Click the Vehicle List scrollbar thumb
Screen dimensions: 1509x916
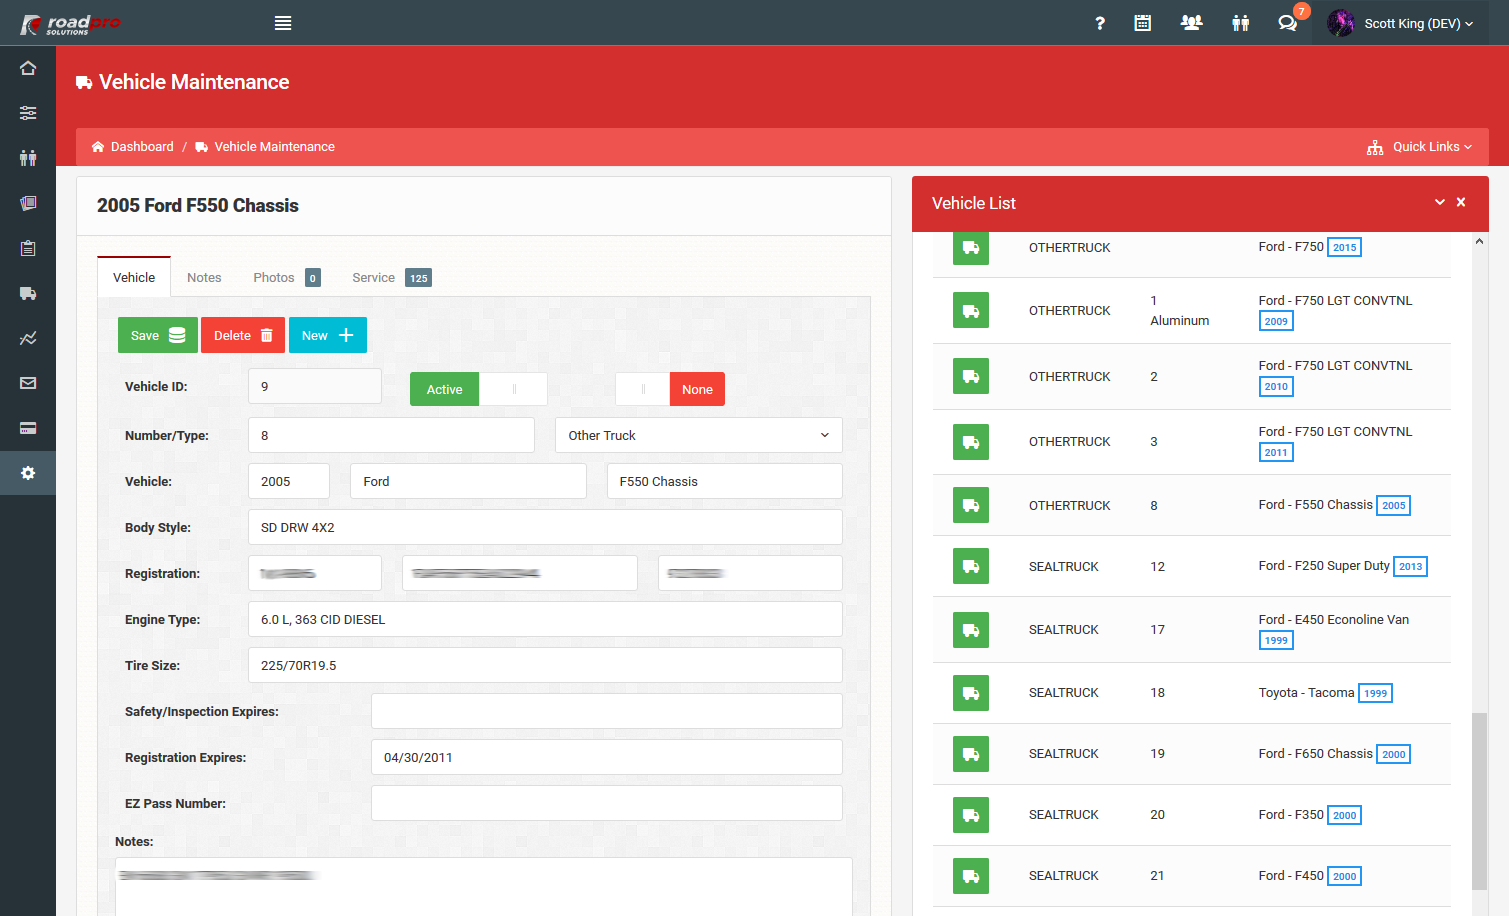click(1479, 801)
